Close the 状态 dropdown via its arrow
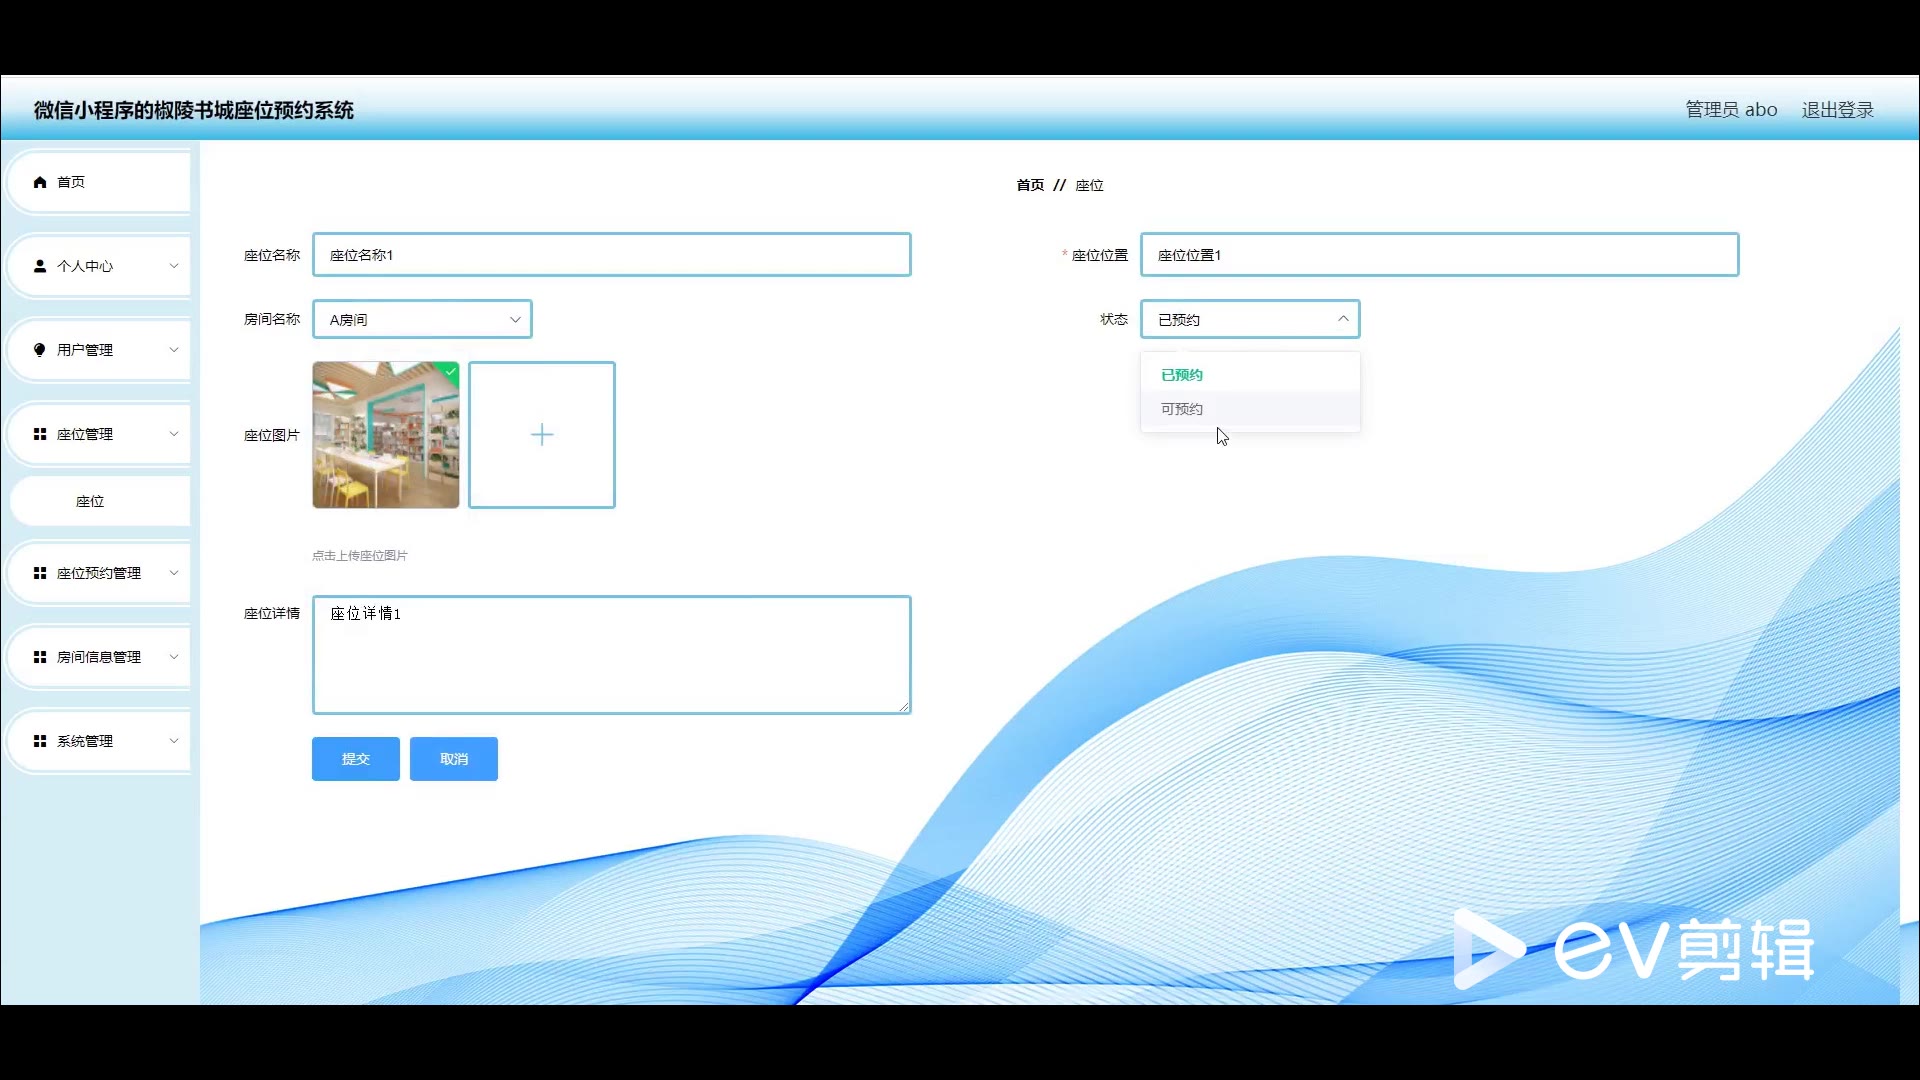Viewport: 1920px width, 1080px height. [x=1343, y=319]
